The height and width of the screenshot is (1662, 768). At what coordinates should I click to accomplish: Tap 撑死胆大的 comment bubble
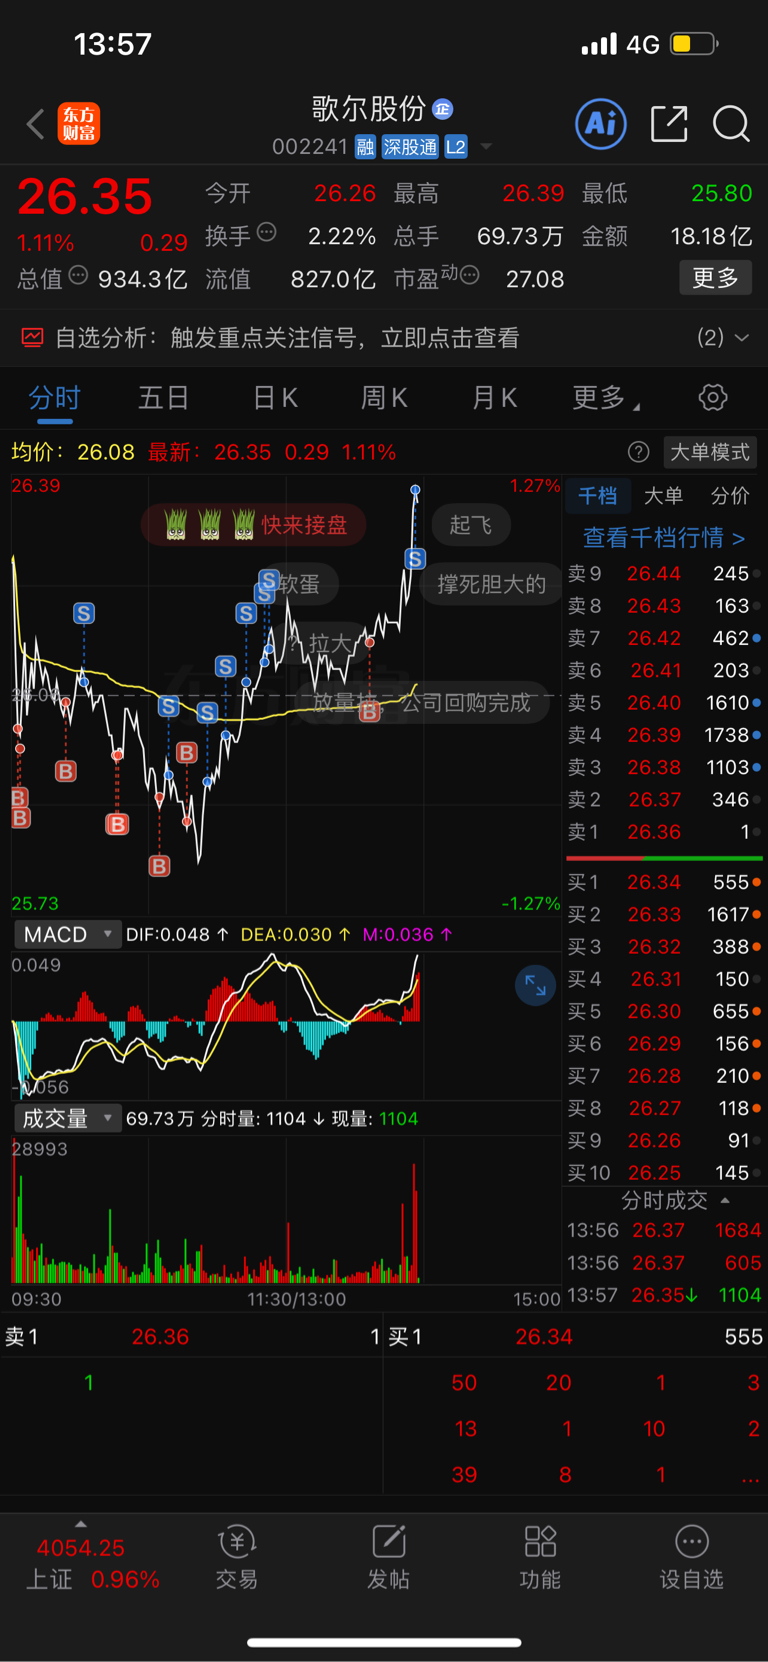point(491,584)
